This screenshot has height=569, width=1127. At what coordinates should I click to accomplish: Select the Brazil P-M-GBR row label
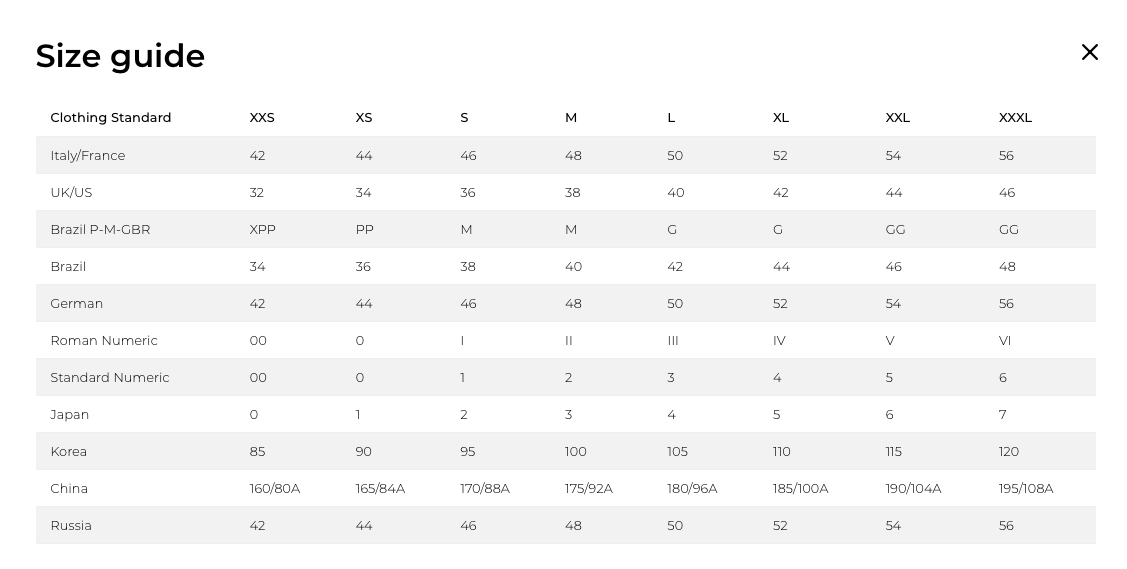(x=100, y=230)
